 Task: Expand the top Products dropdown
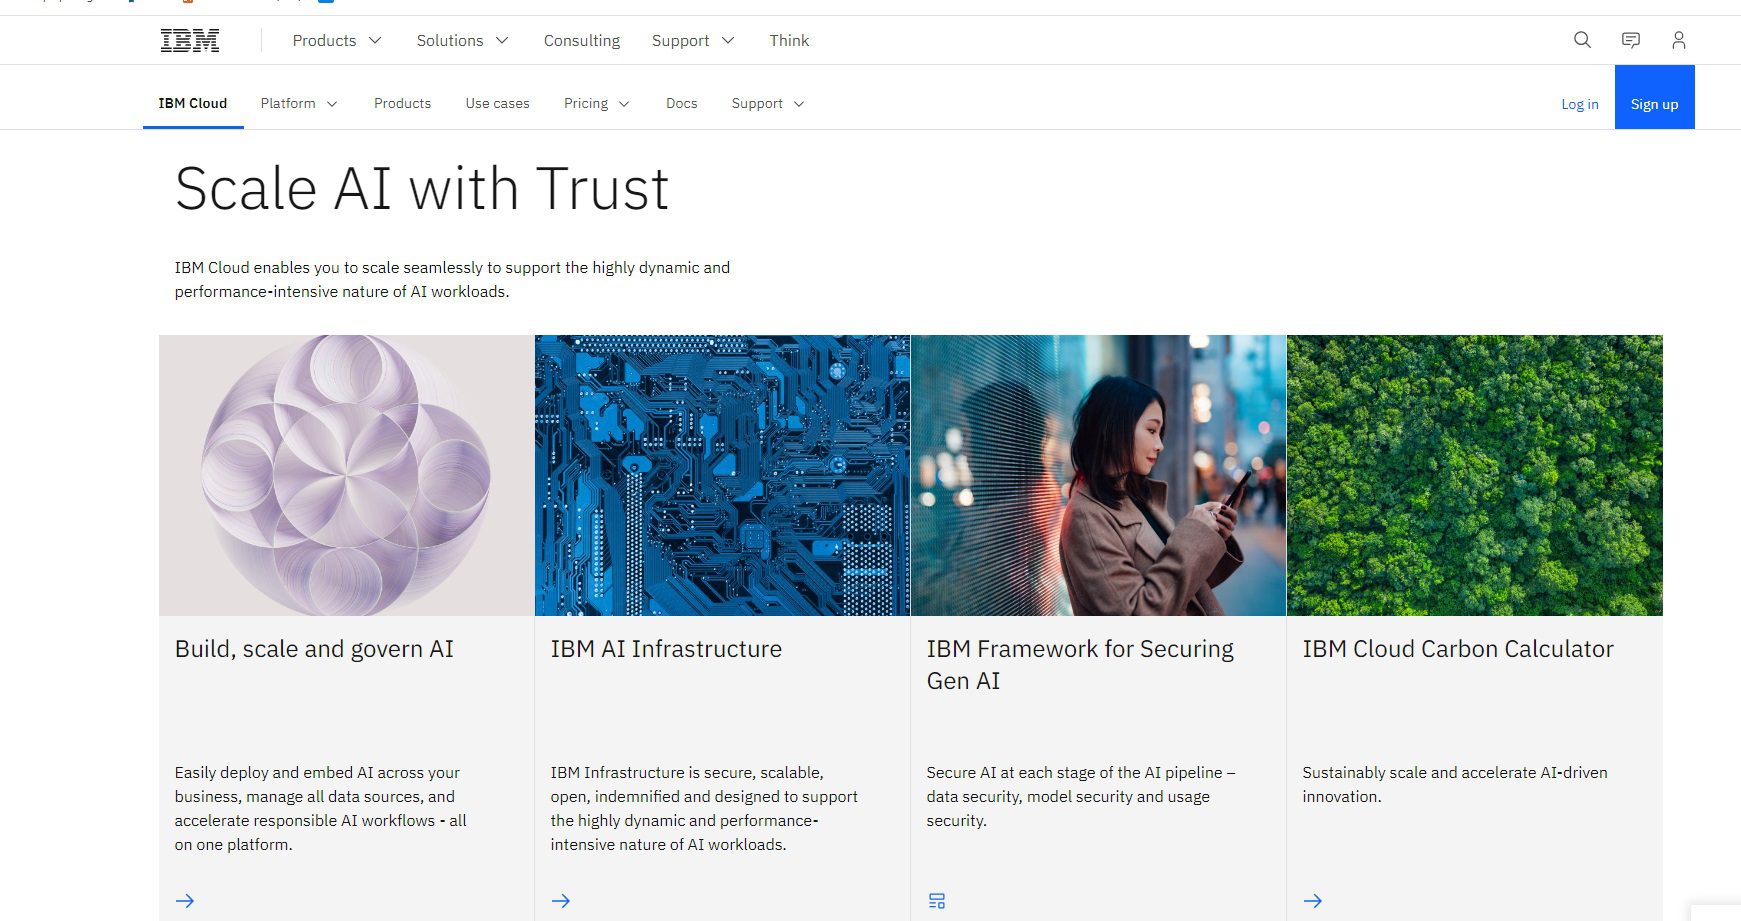pos(337,40)
